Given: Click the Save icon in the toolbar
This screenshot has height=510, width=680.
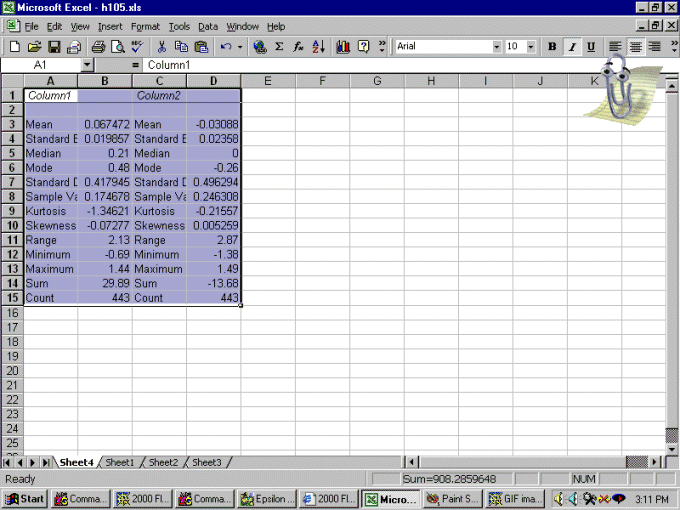Looking at the screenshot, I should tap(54, 47).
